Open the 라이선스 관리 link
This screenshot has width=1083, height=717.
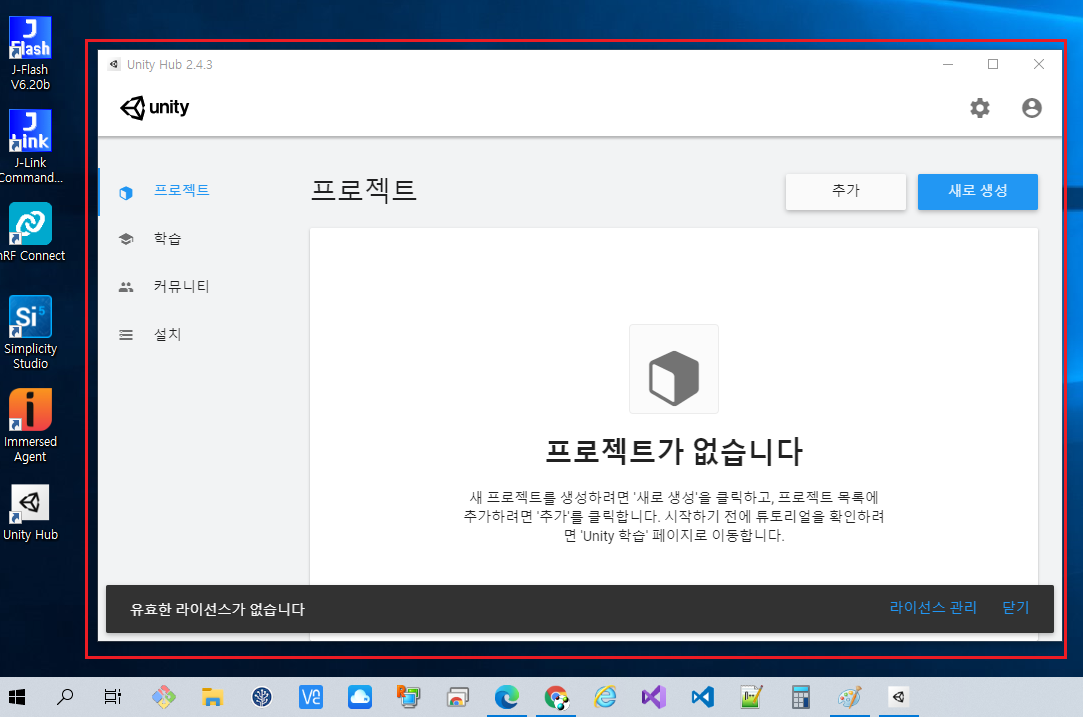click(x=933, y=608)
